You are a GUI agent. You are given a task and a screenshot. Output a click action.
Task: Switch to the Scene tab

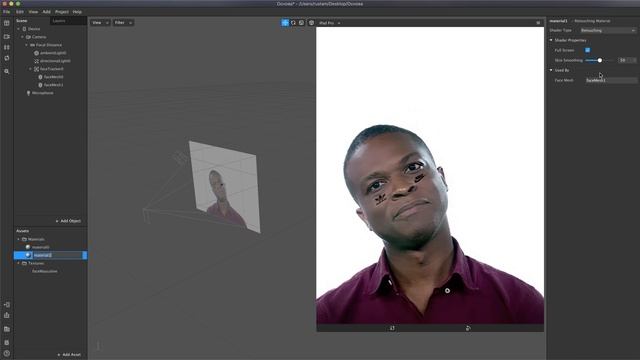click(22, 21)
